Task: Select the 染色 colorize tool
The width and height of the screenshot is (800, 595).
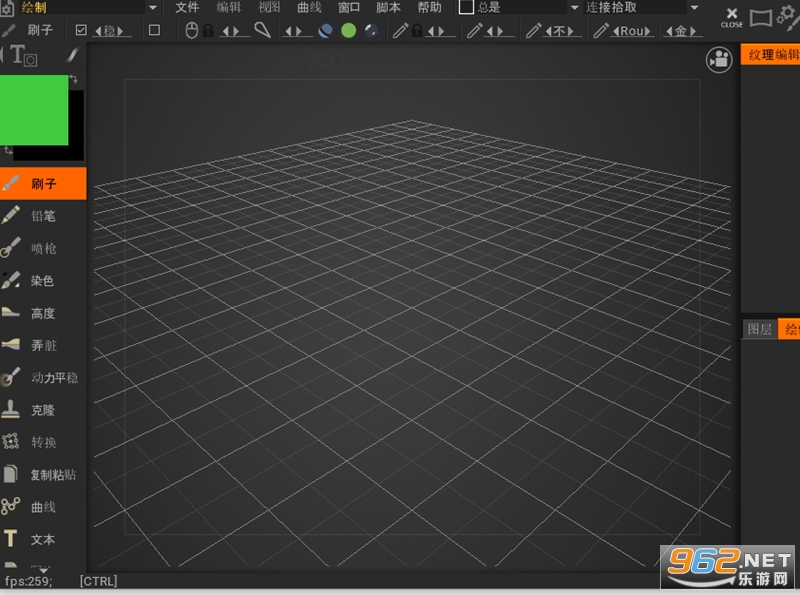Action: [43, 280]
